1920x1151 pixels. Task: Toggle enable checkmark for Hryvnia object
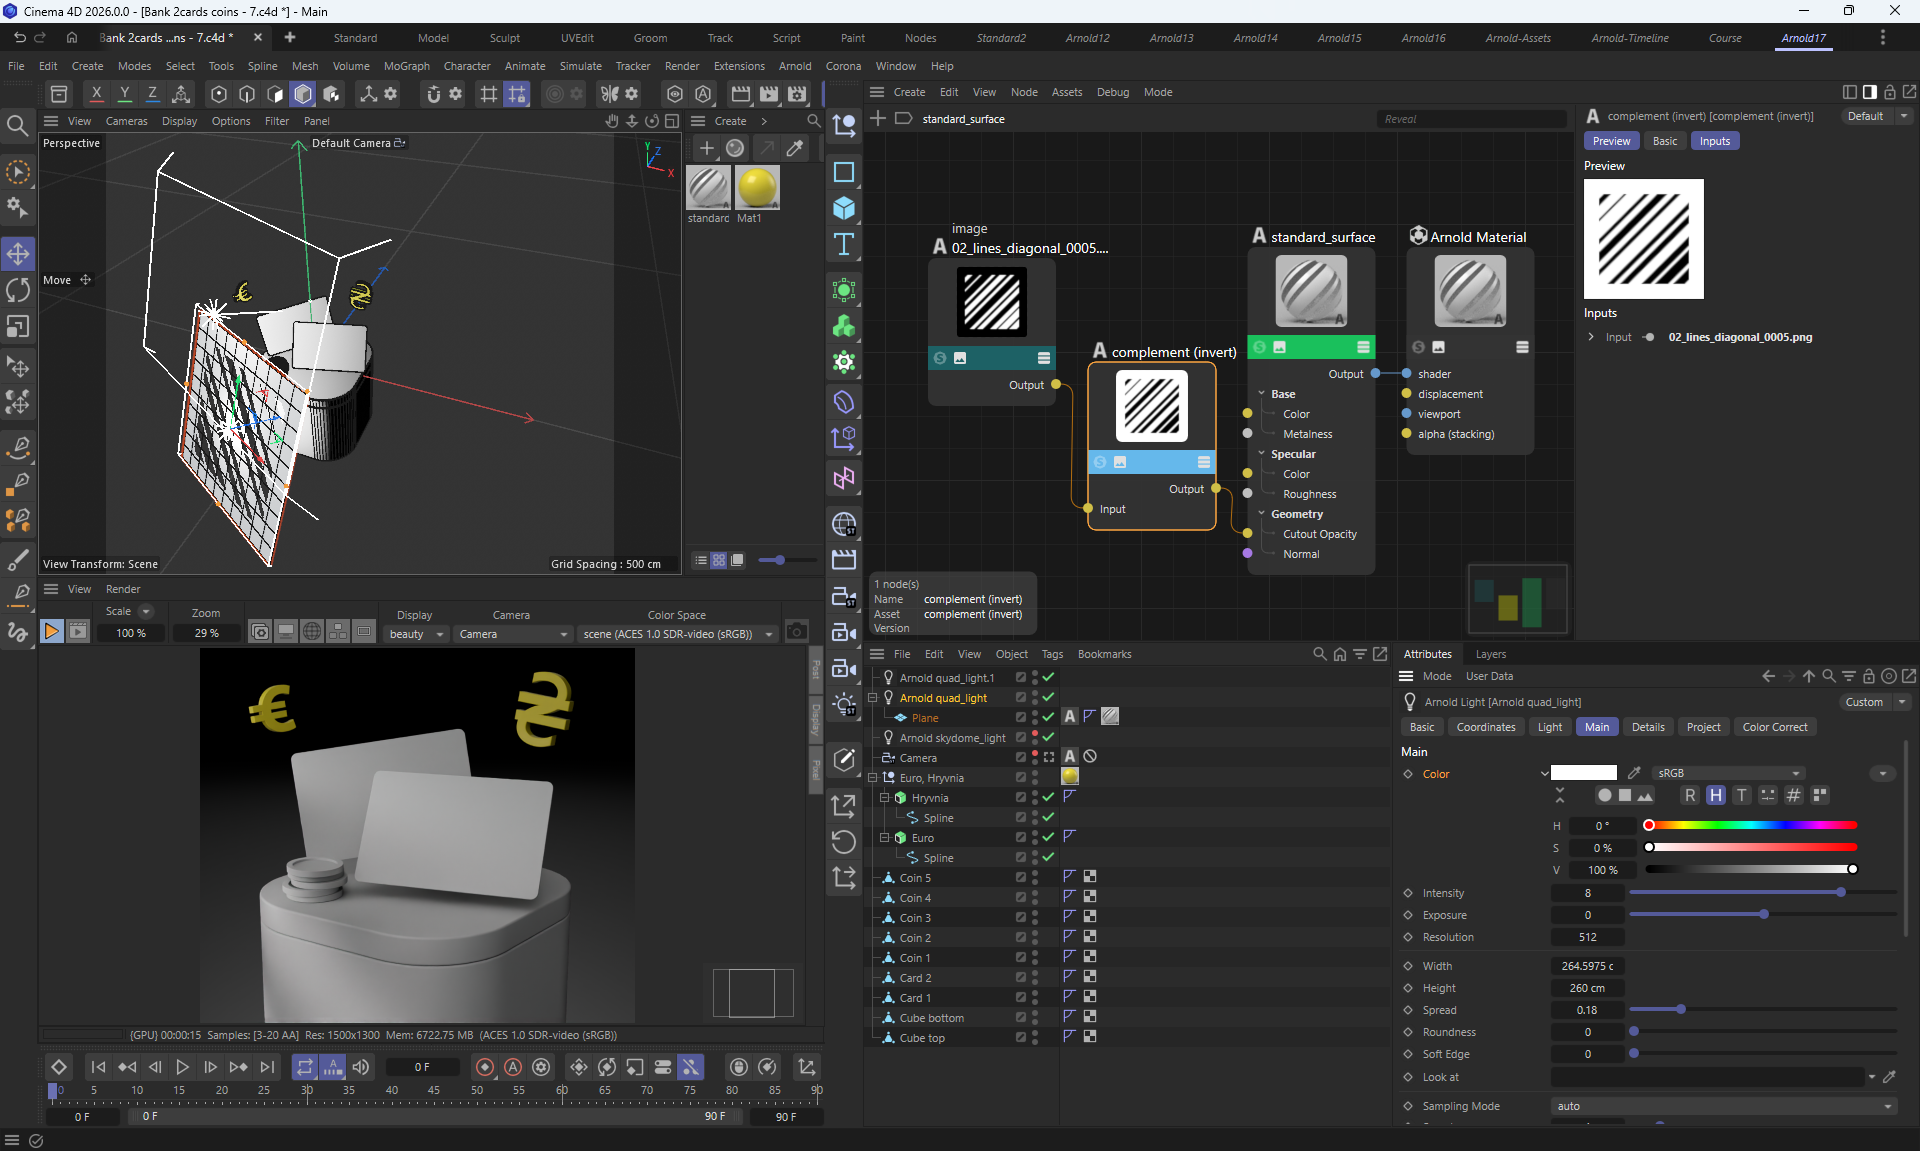pos(1048,797)
